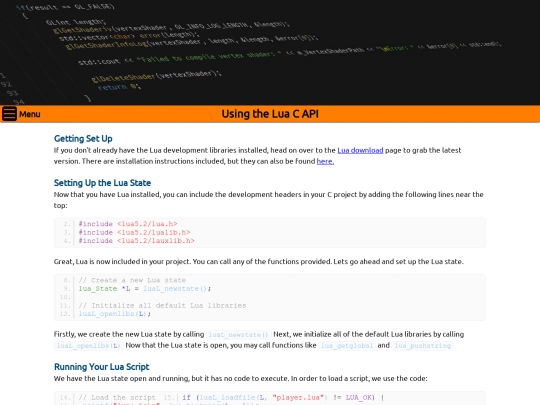This screenshot has height=405, width=540.
Task: Open the hamburger Menu icon
Action: click(9, 114)
